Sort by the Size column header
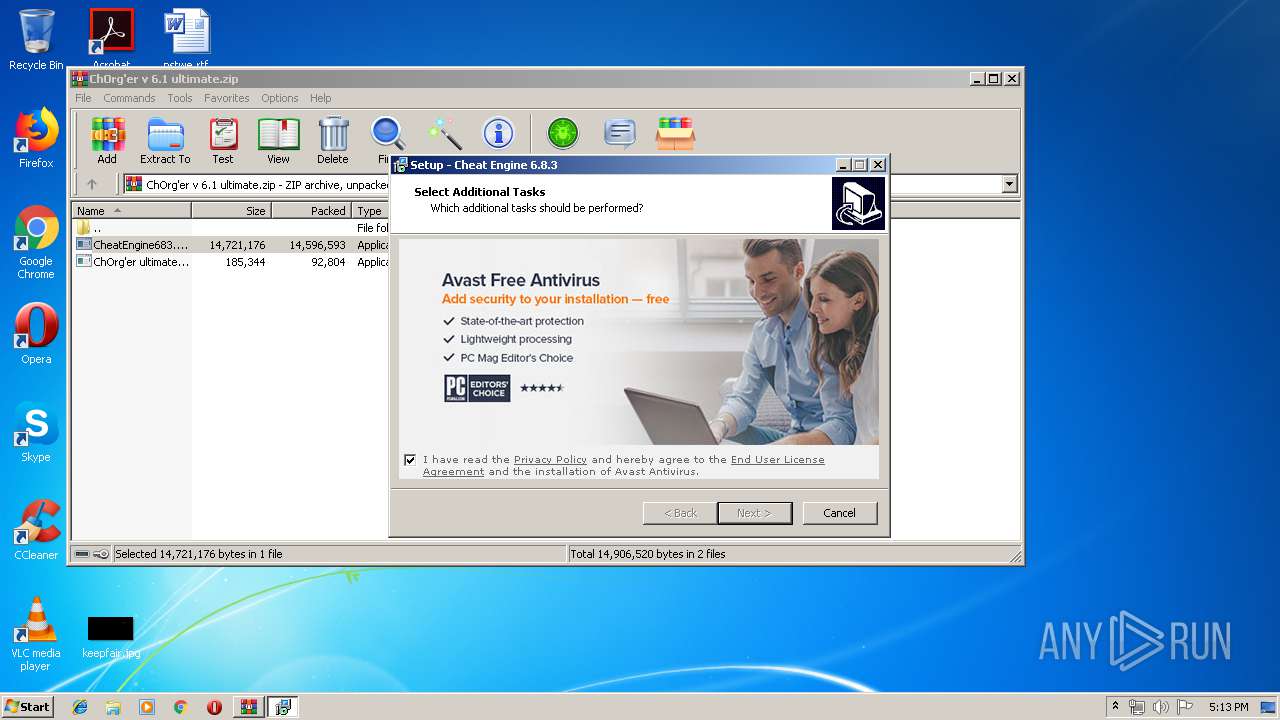 pos(232,211)
